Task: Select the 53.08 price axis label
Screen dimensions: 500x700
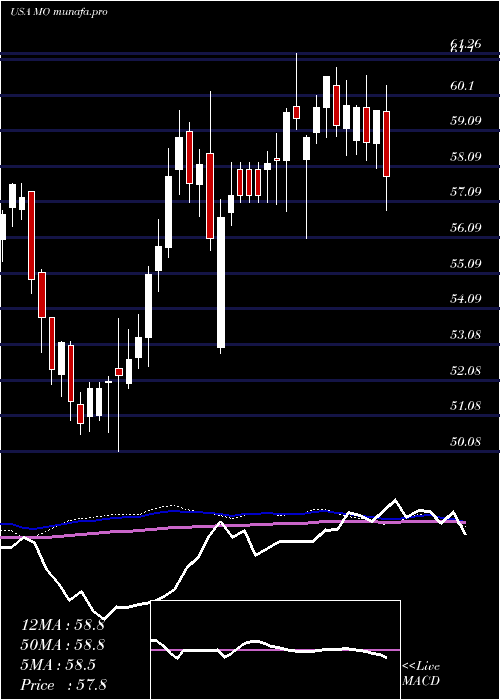Action: tap(465, 334)
